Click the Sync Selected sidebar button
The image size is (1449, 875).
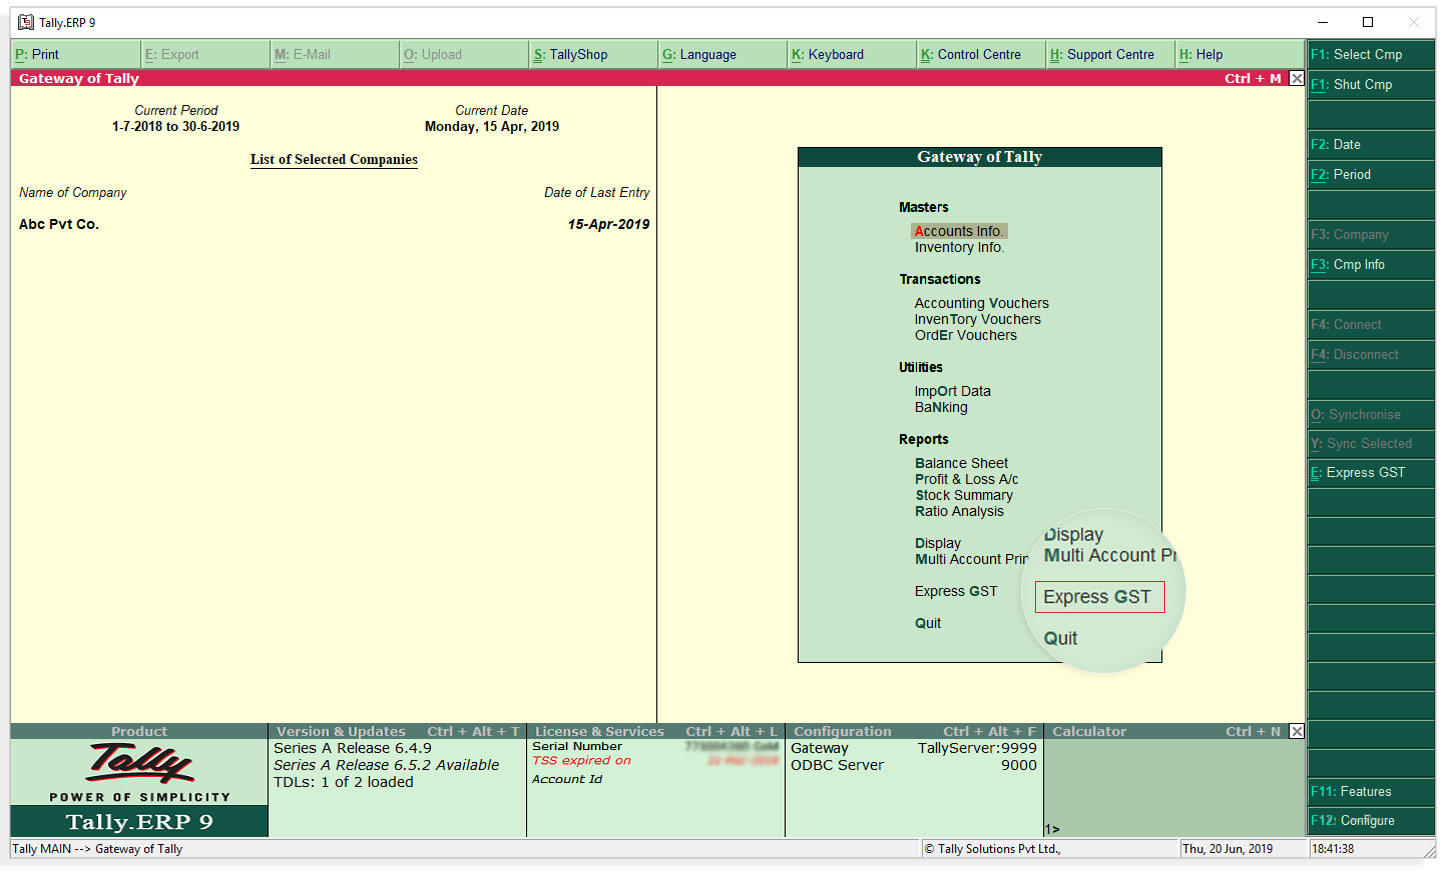click(x=1370, y=444)
